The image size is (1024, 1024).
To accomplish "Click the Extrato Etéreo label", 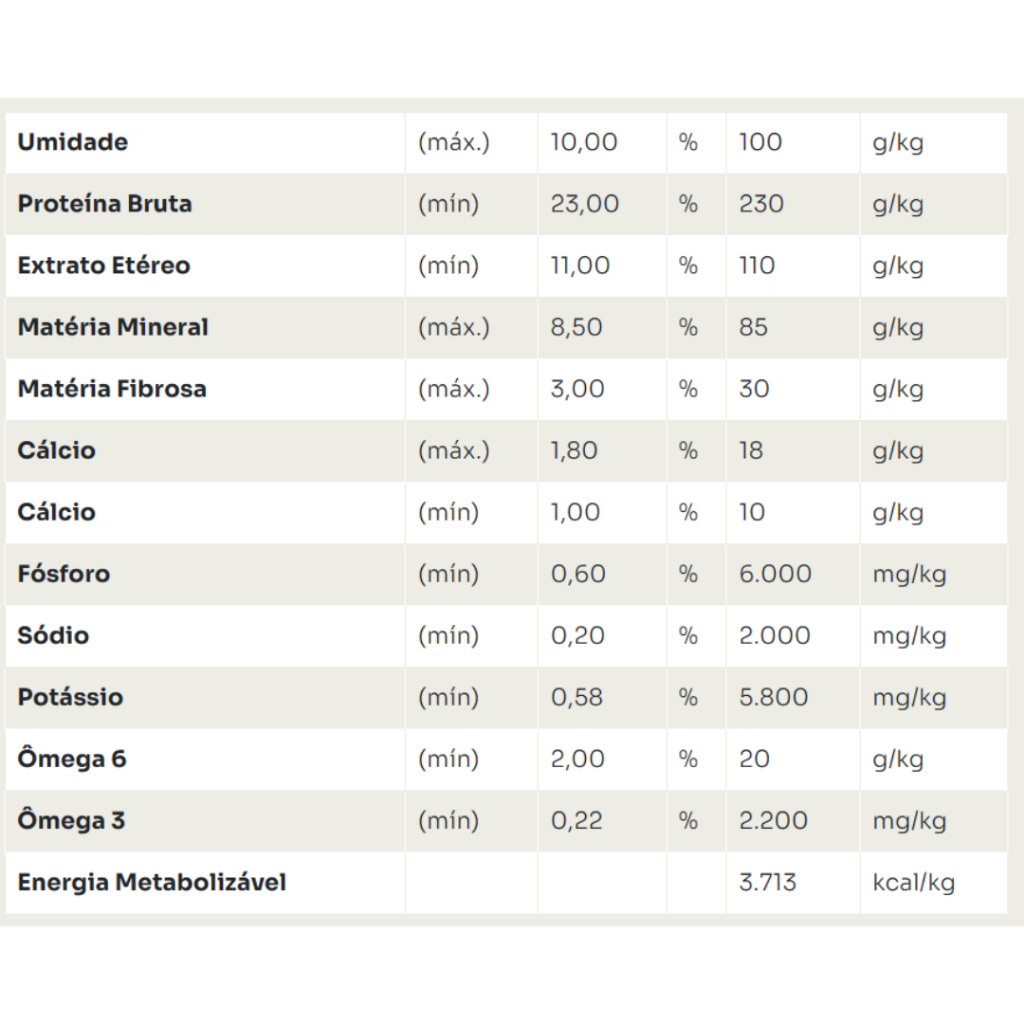I will (x=104, y=266).
